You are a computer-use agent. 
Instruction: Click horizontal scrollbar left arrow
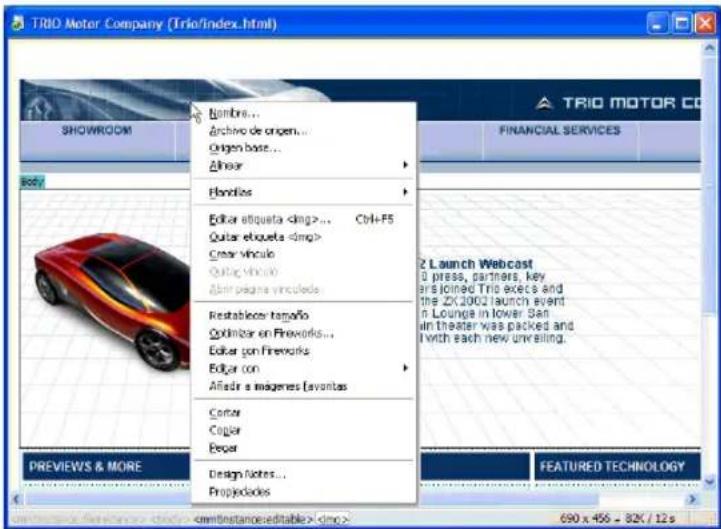click(16, 499)
